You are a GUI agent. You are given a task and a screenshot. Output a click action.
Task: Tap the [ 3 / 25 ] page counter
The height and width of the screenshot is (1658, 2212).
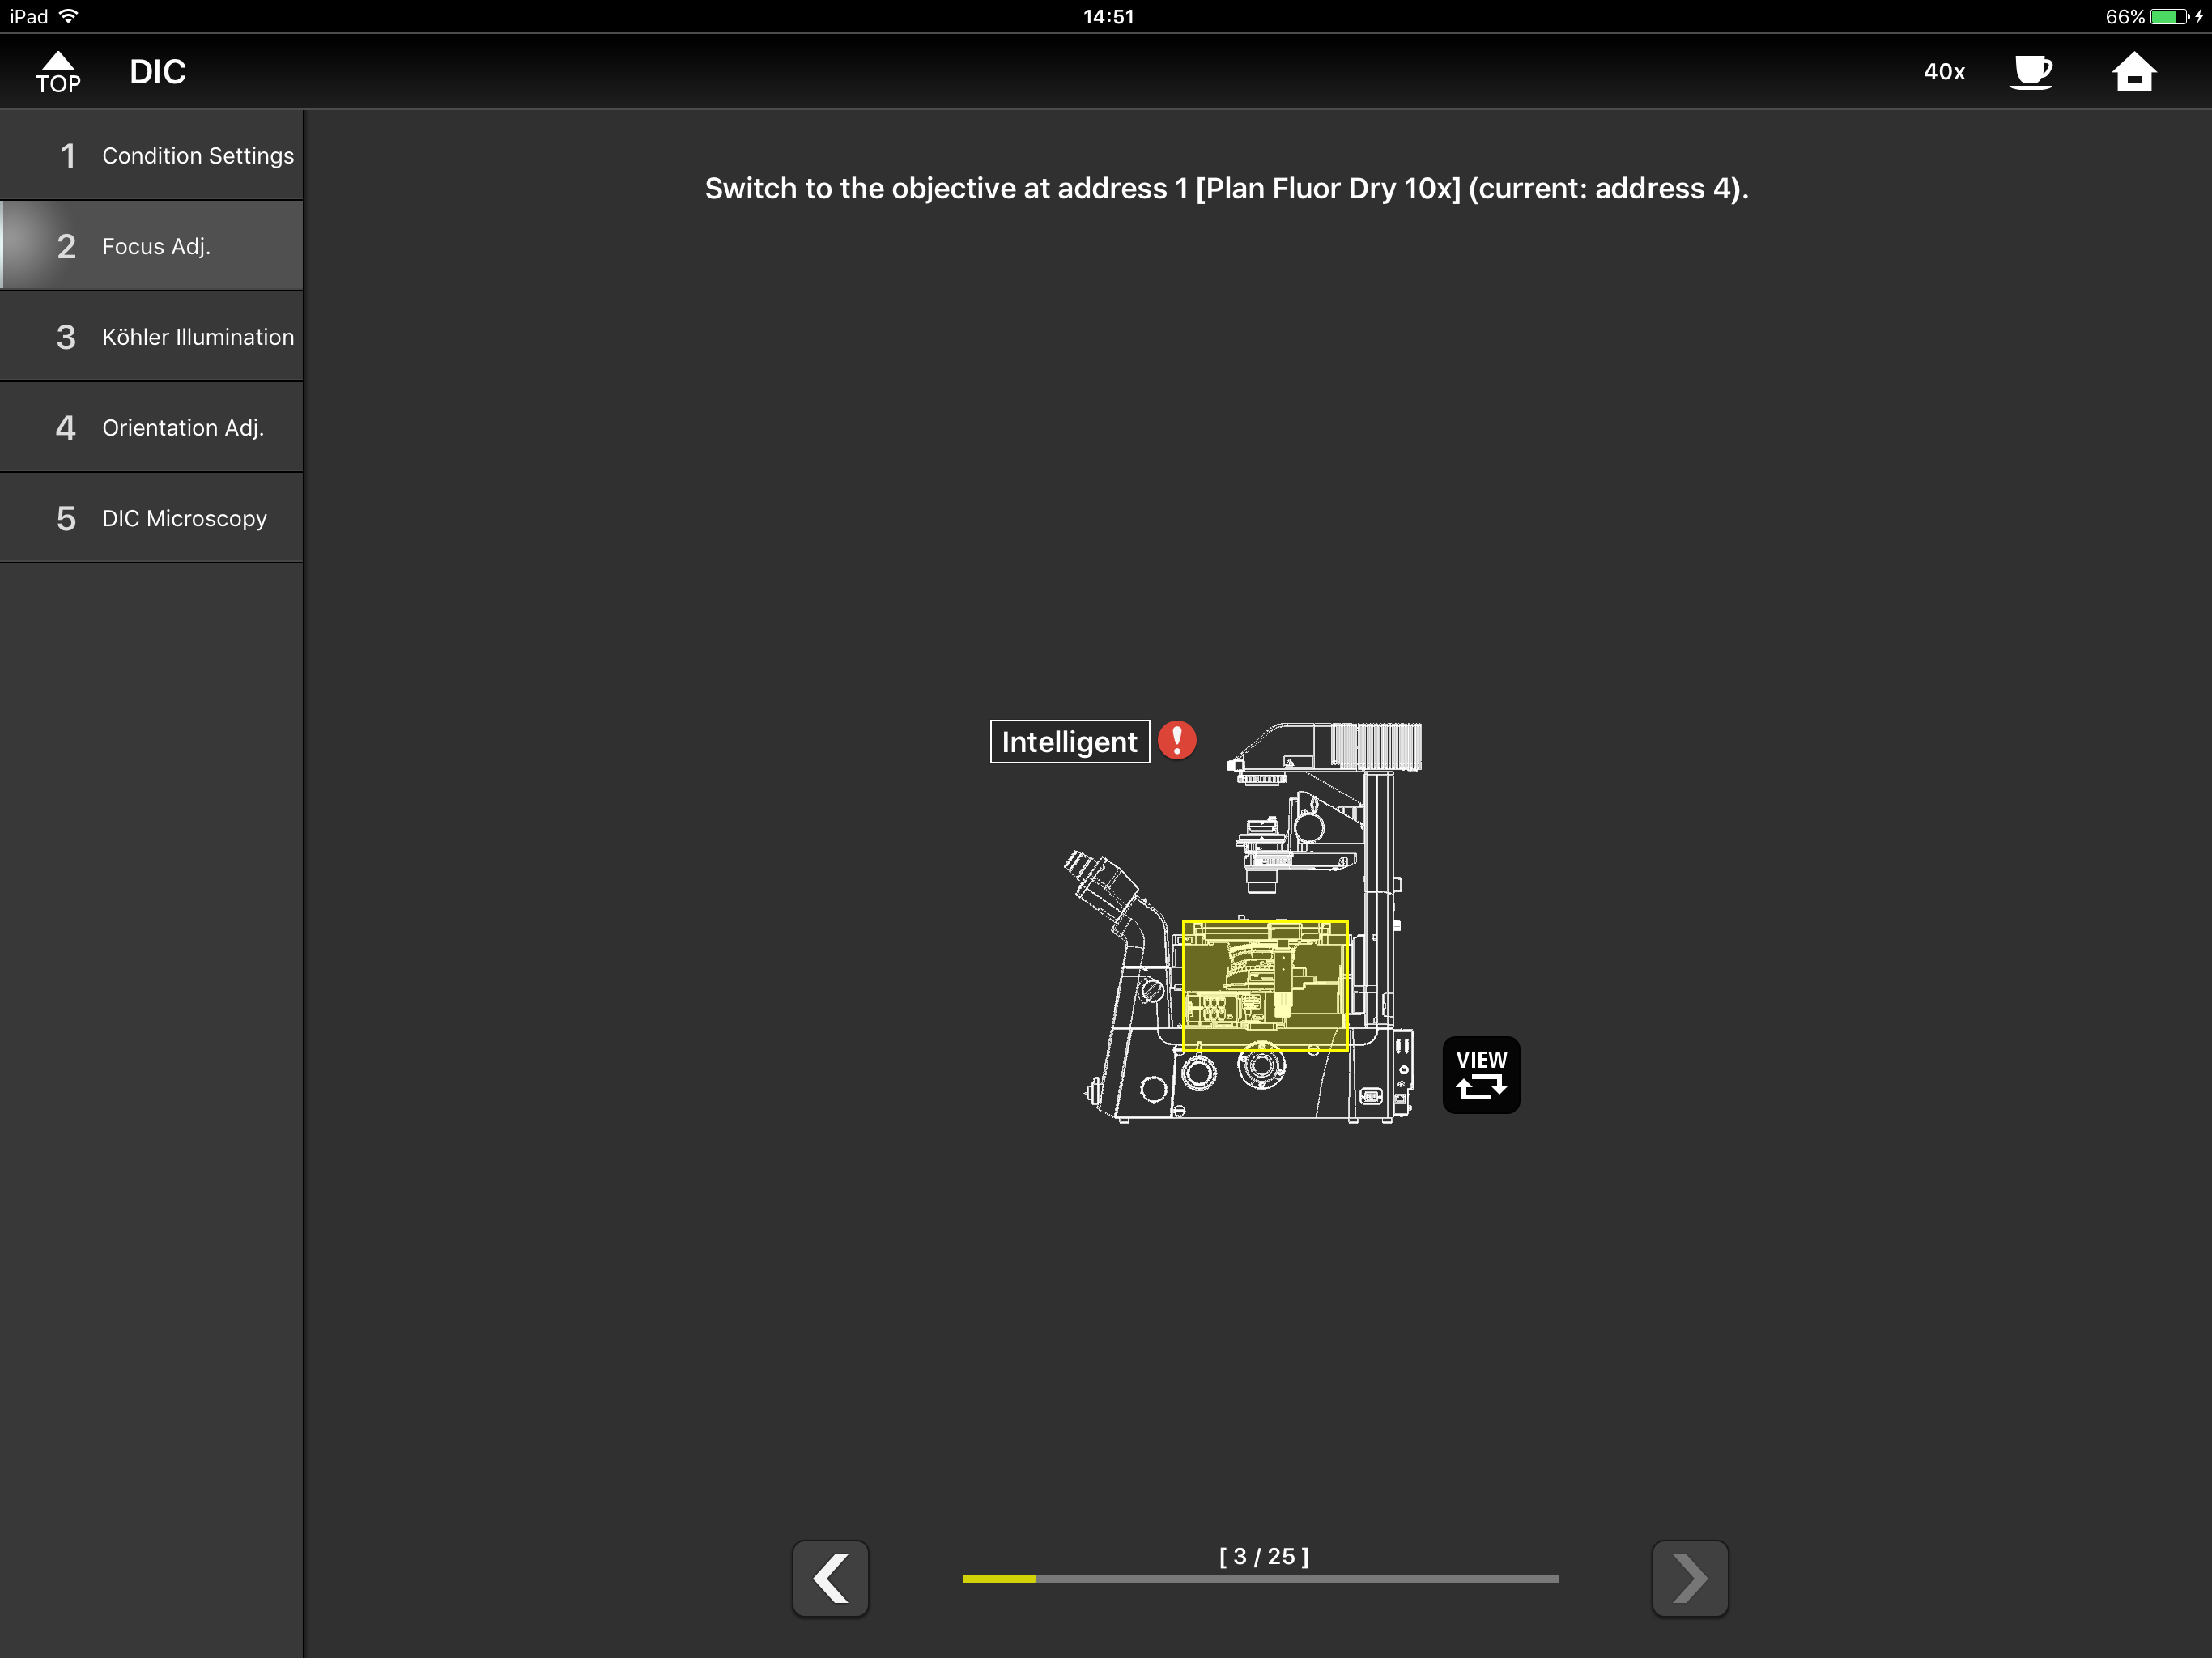[1264, 1556]
